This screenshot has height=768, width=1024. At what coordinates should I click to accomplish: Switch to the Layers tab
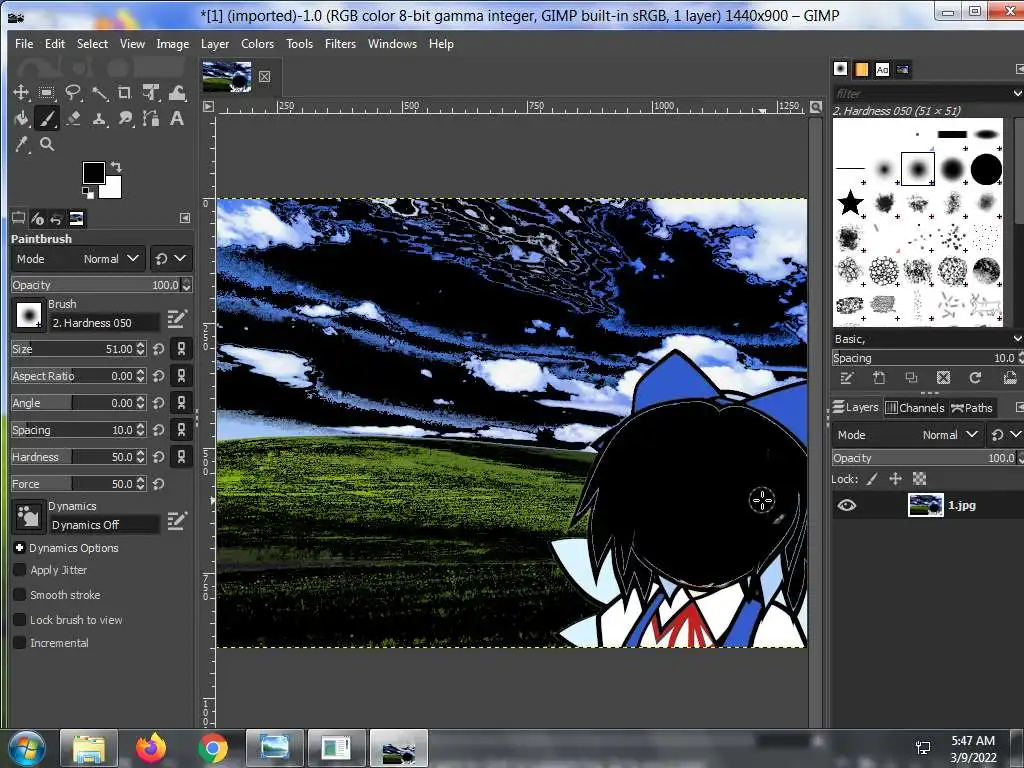pyautogui.click(x=856, y=408)
